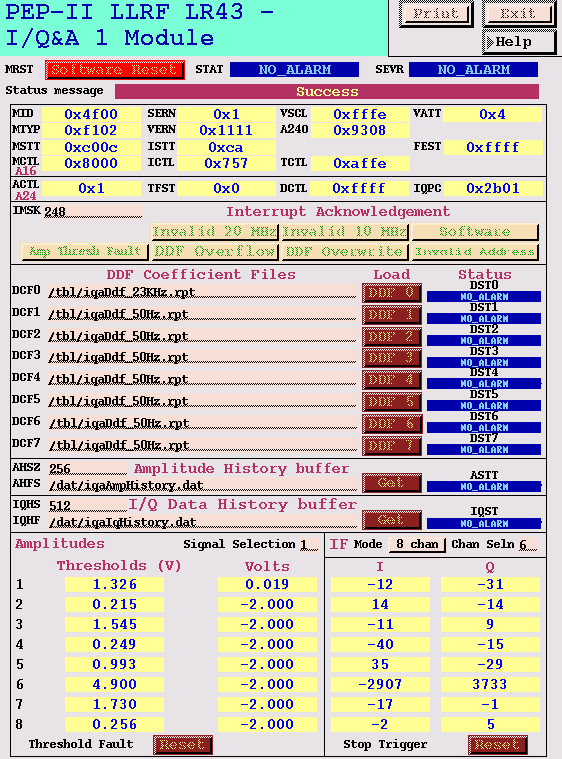Click the MCTL value 0x8000
The image size is (562, 759).
[x=91, y=163]
